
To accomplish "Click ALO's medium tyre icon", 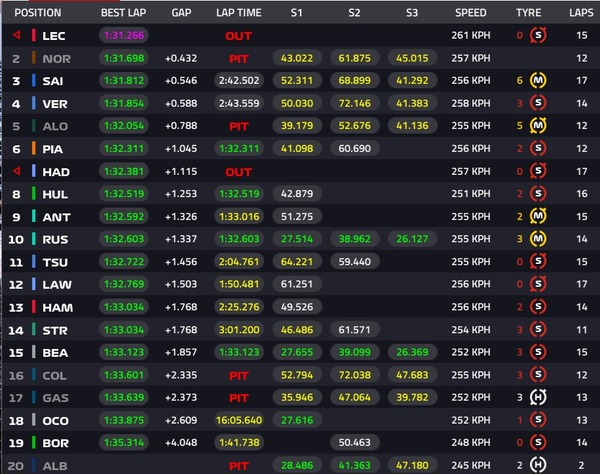I will [x=538, y=126].
